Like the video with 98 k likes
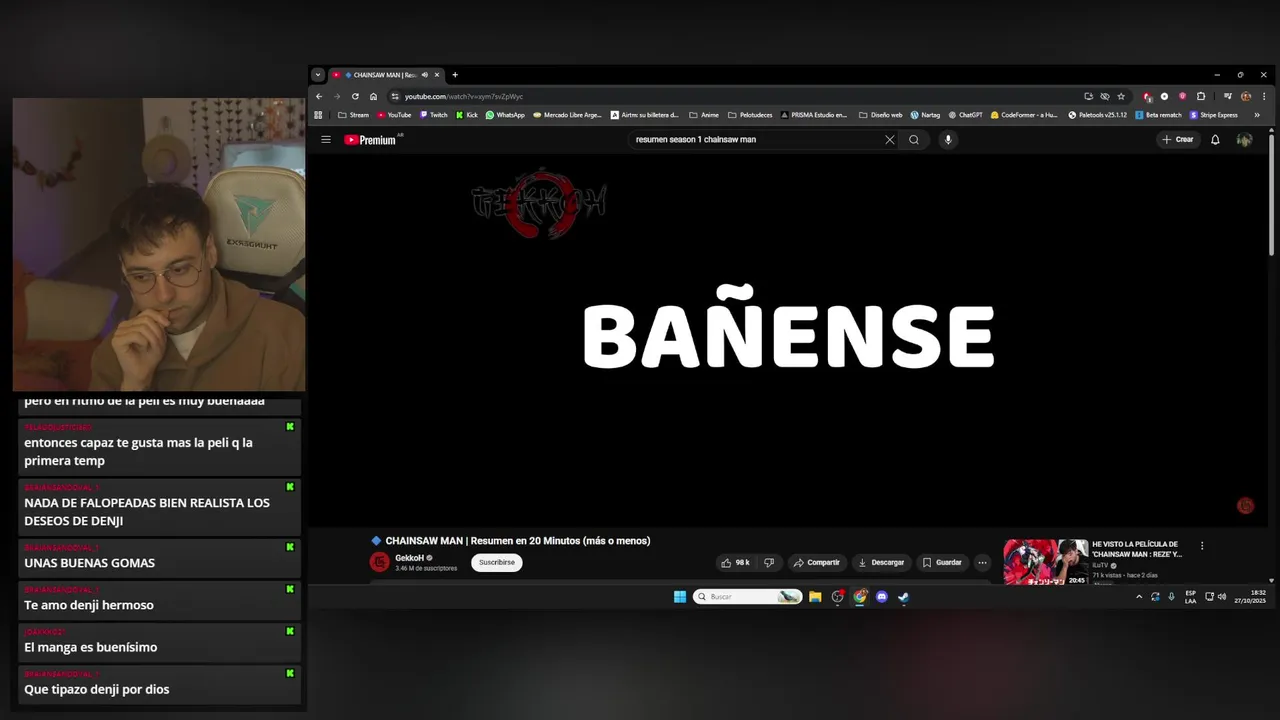Viewport: 1280px width, 720px height. (735, 563)
